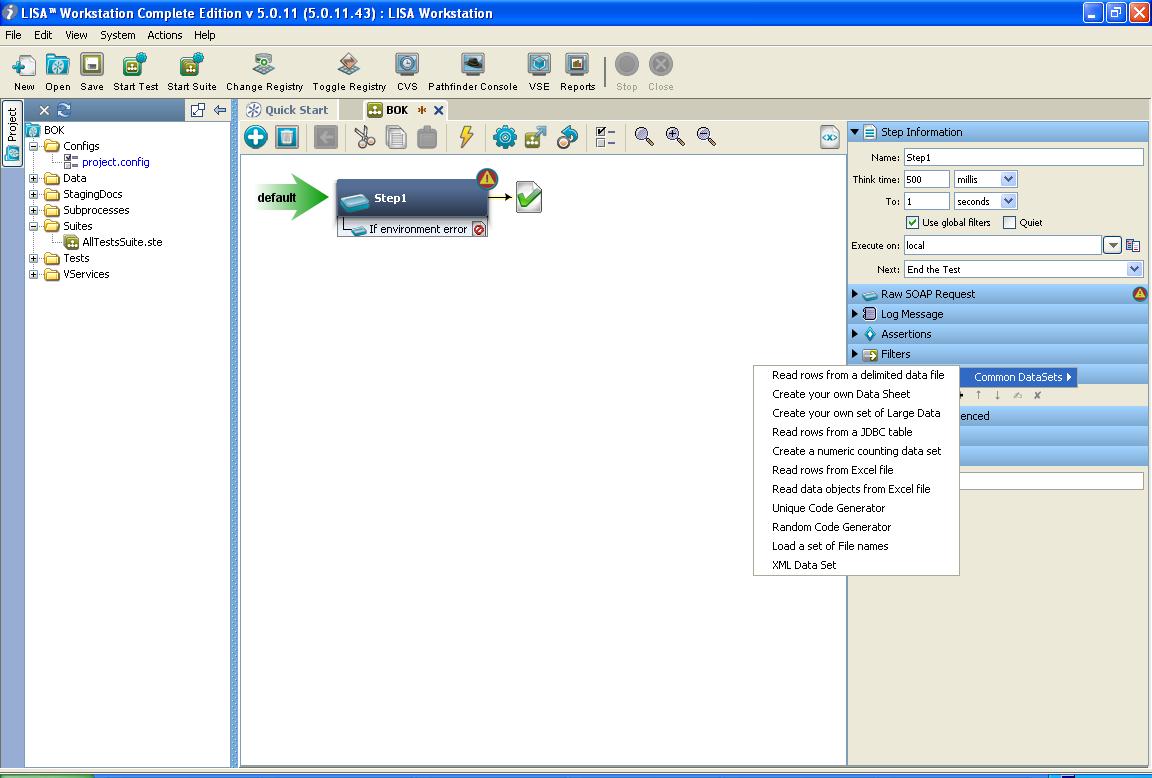The image size is (1152, 778).
Task: Expand the Raw SOAP Request section
Action: coord(854,294)
